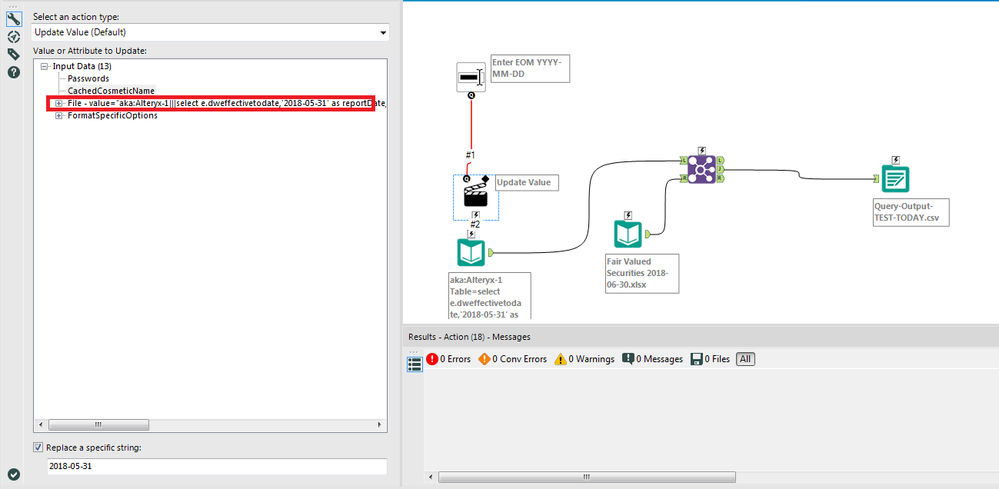Click the results list view icon

(414, 364)
